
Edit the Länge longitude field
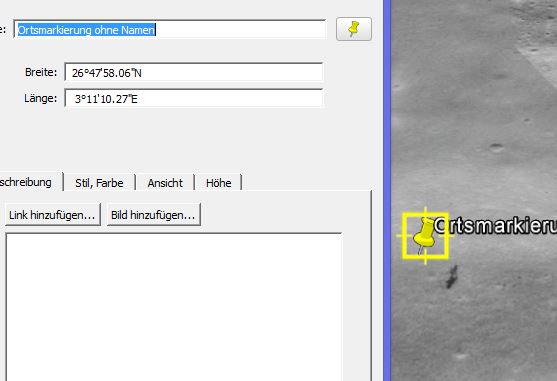[194, 98]
